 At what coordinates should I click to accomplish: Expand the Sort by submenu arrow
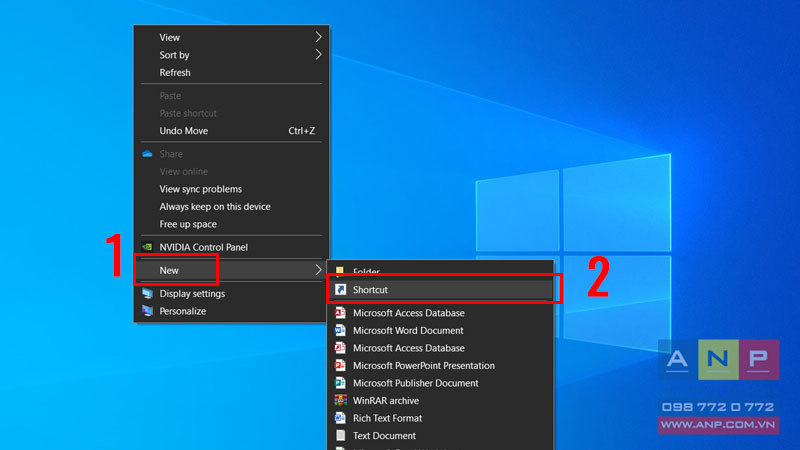(318, 55)
